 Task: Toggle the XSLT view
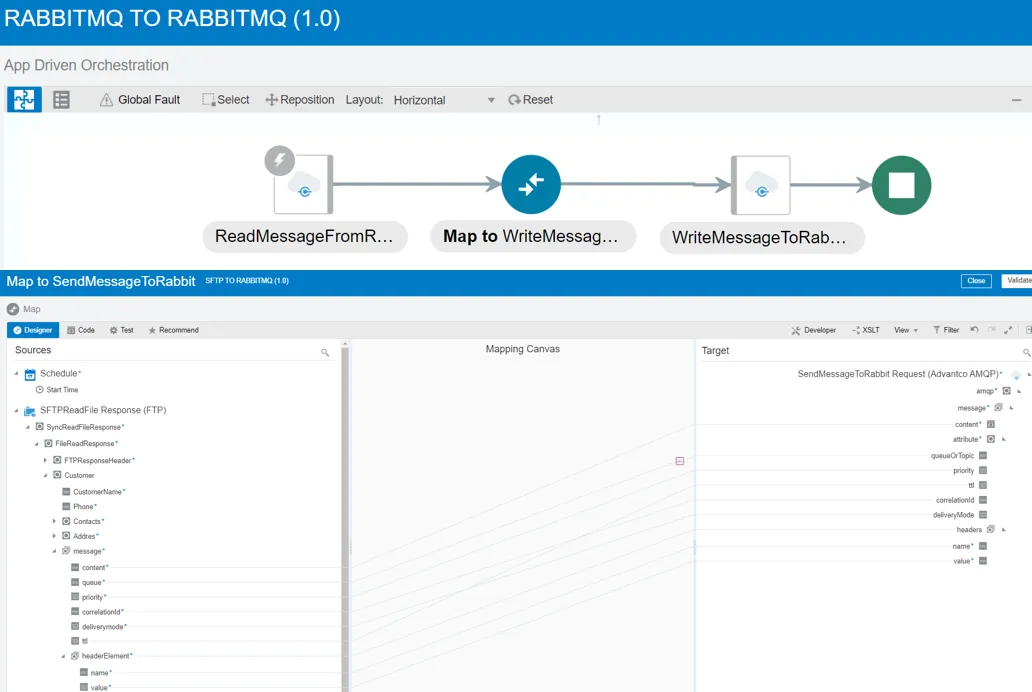(x=865, y=330)
